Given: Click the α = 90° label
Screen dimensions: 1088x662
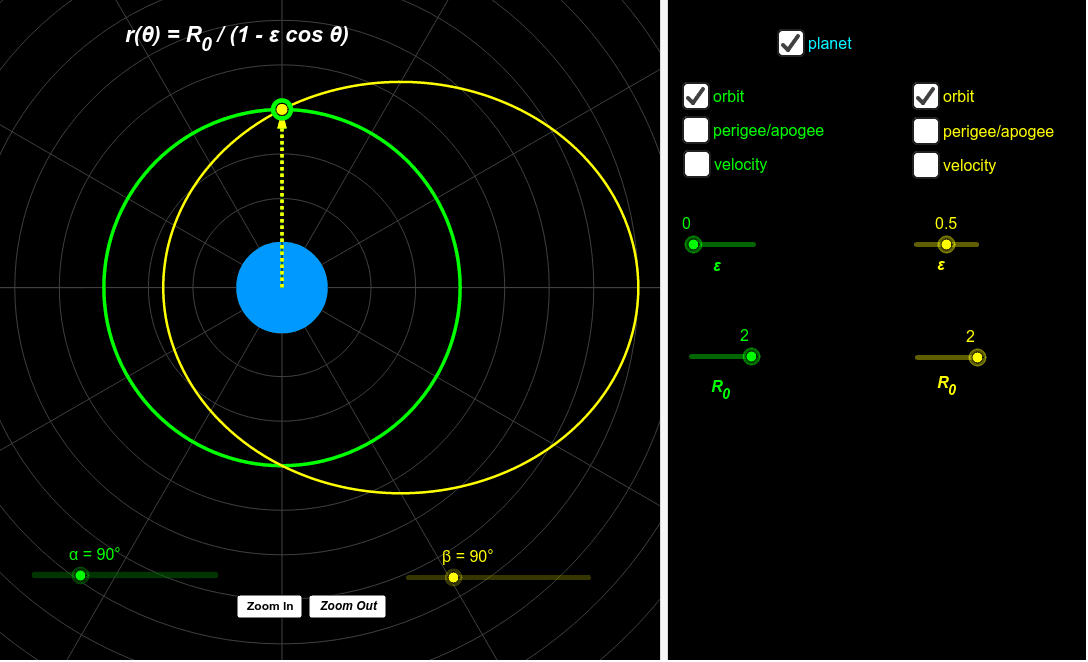Looking at the screenshot, I should click(x=94, y=554).
